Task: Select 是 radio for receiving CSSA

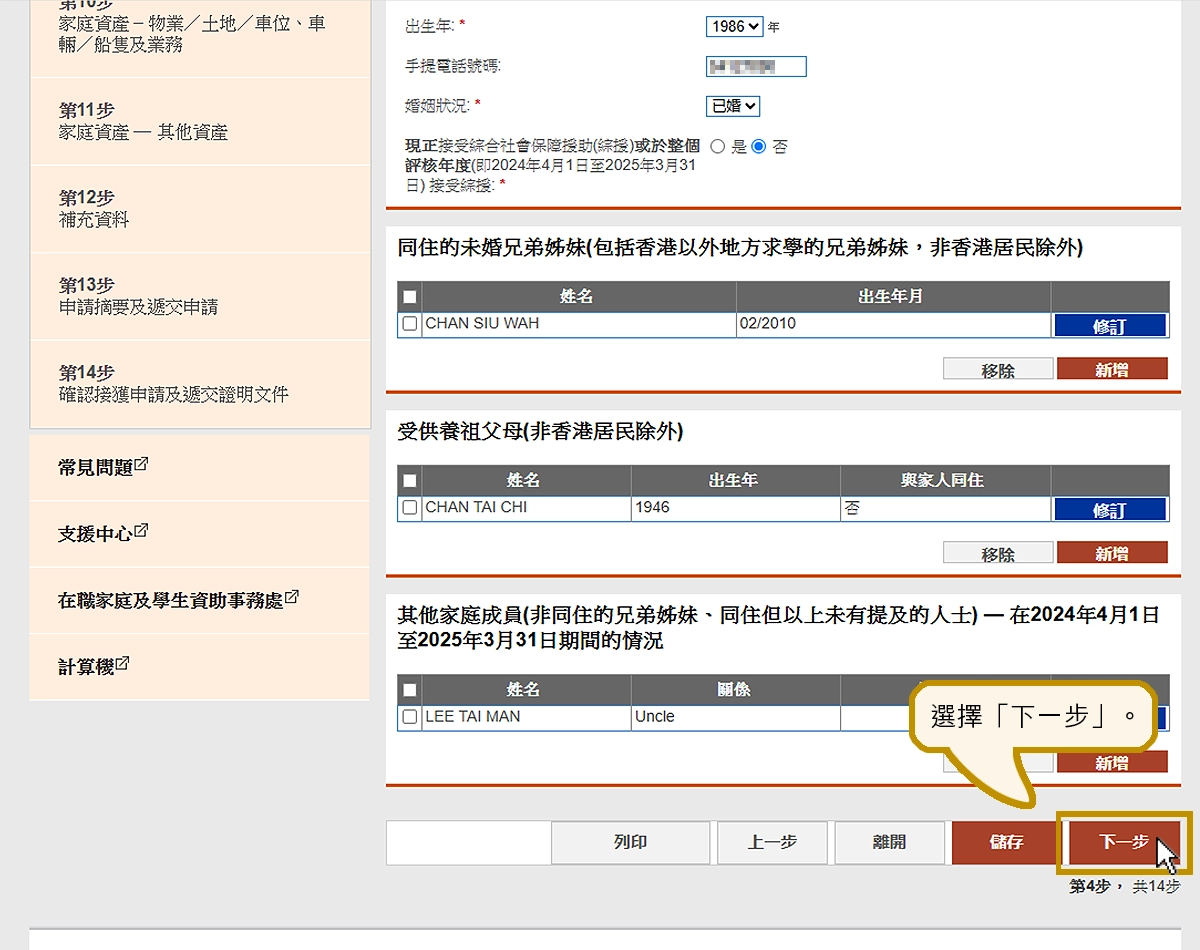Action: click(717, 147)
